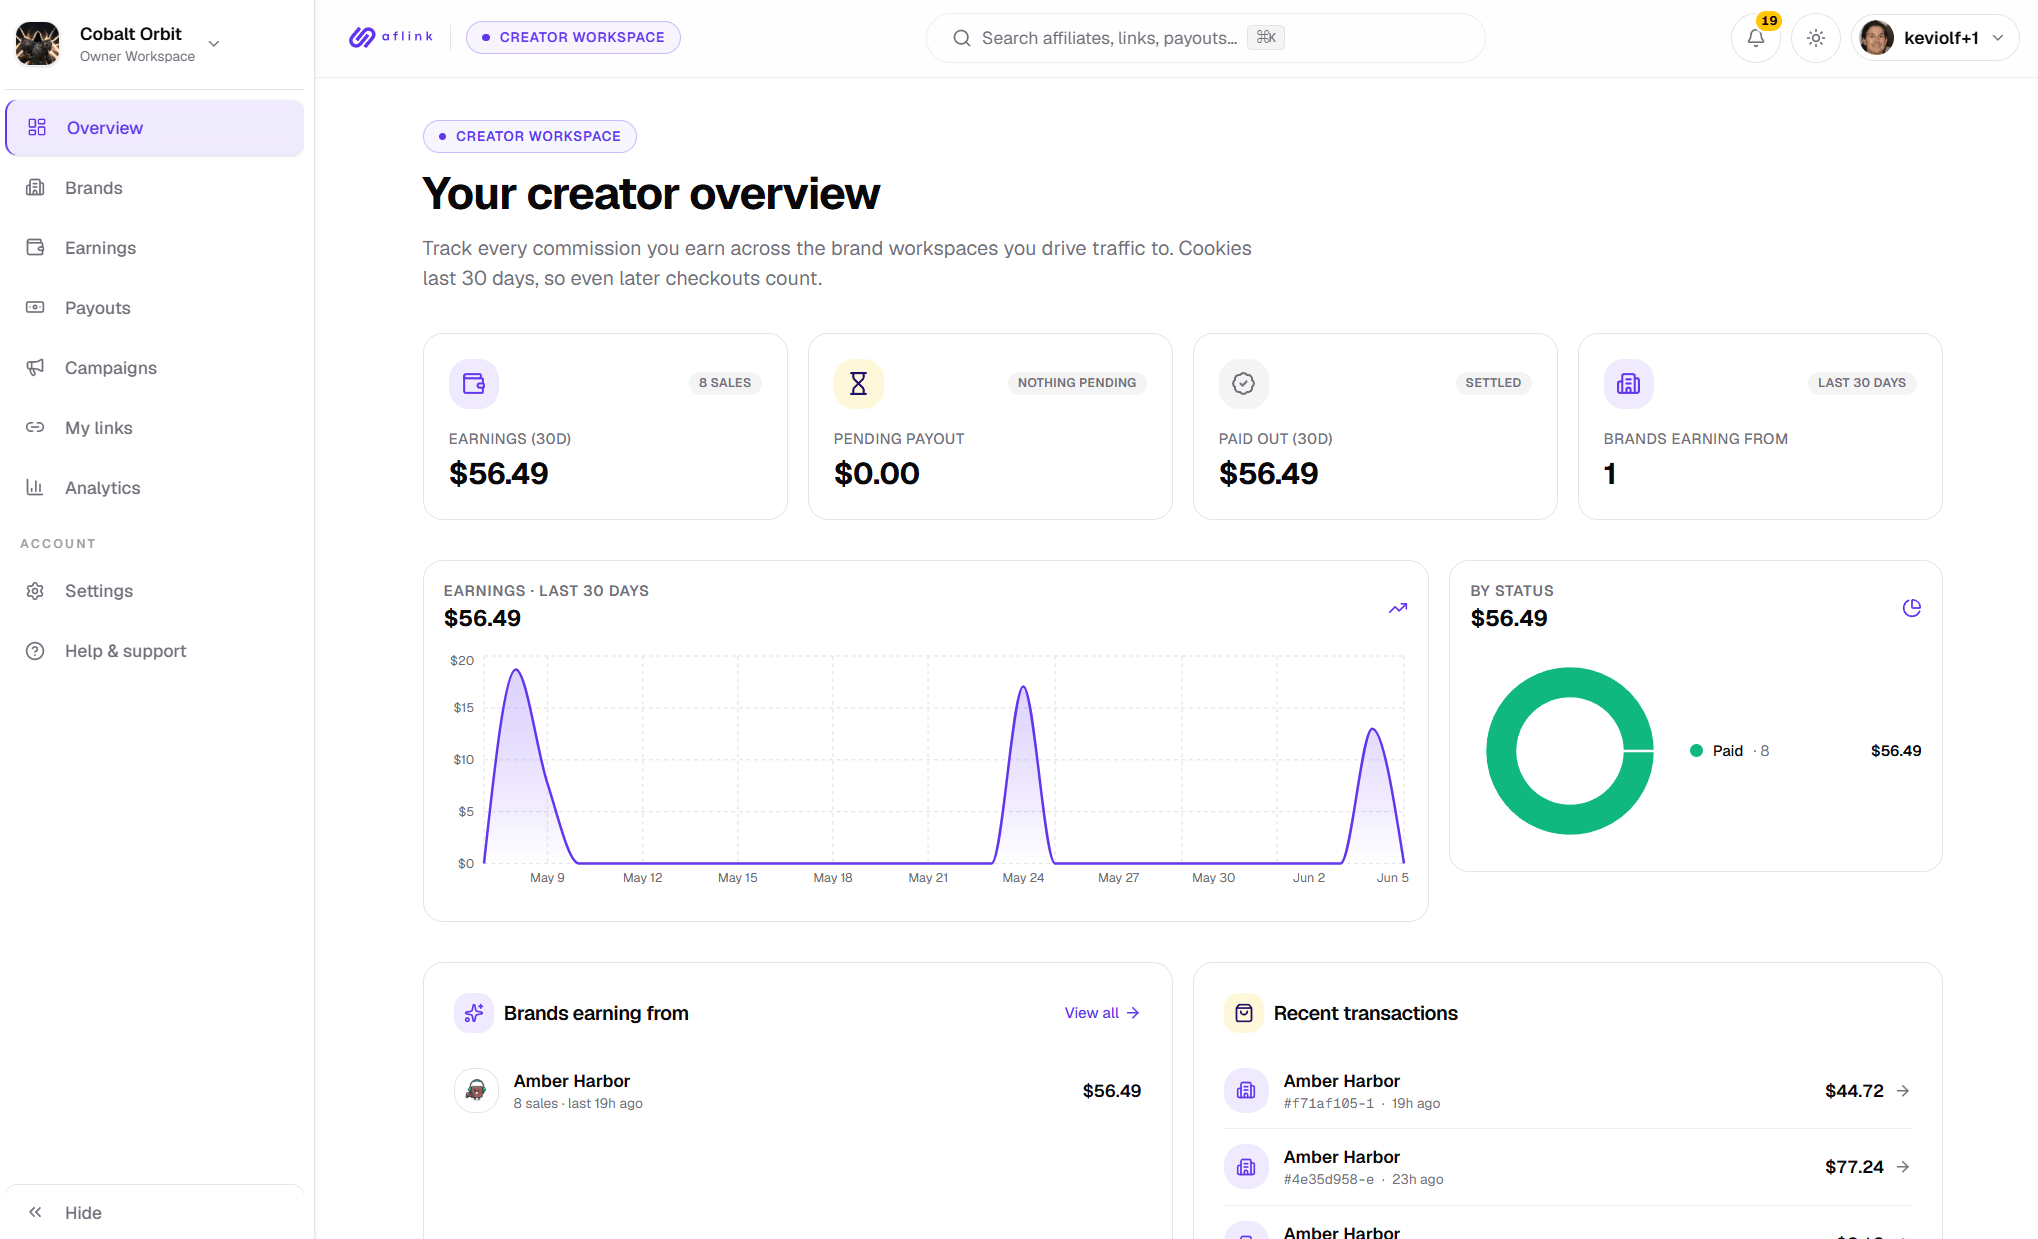Click the SETTLED badge
This screenshot has width=2038, height=1239.
click(1493, 383)
